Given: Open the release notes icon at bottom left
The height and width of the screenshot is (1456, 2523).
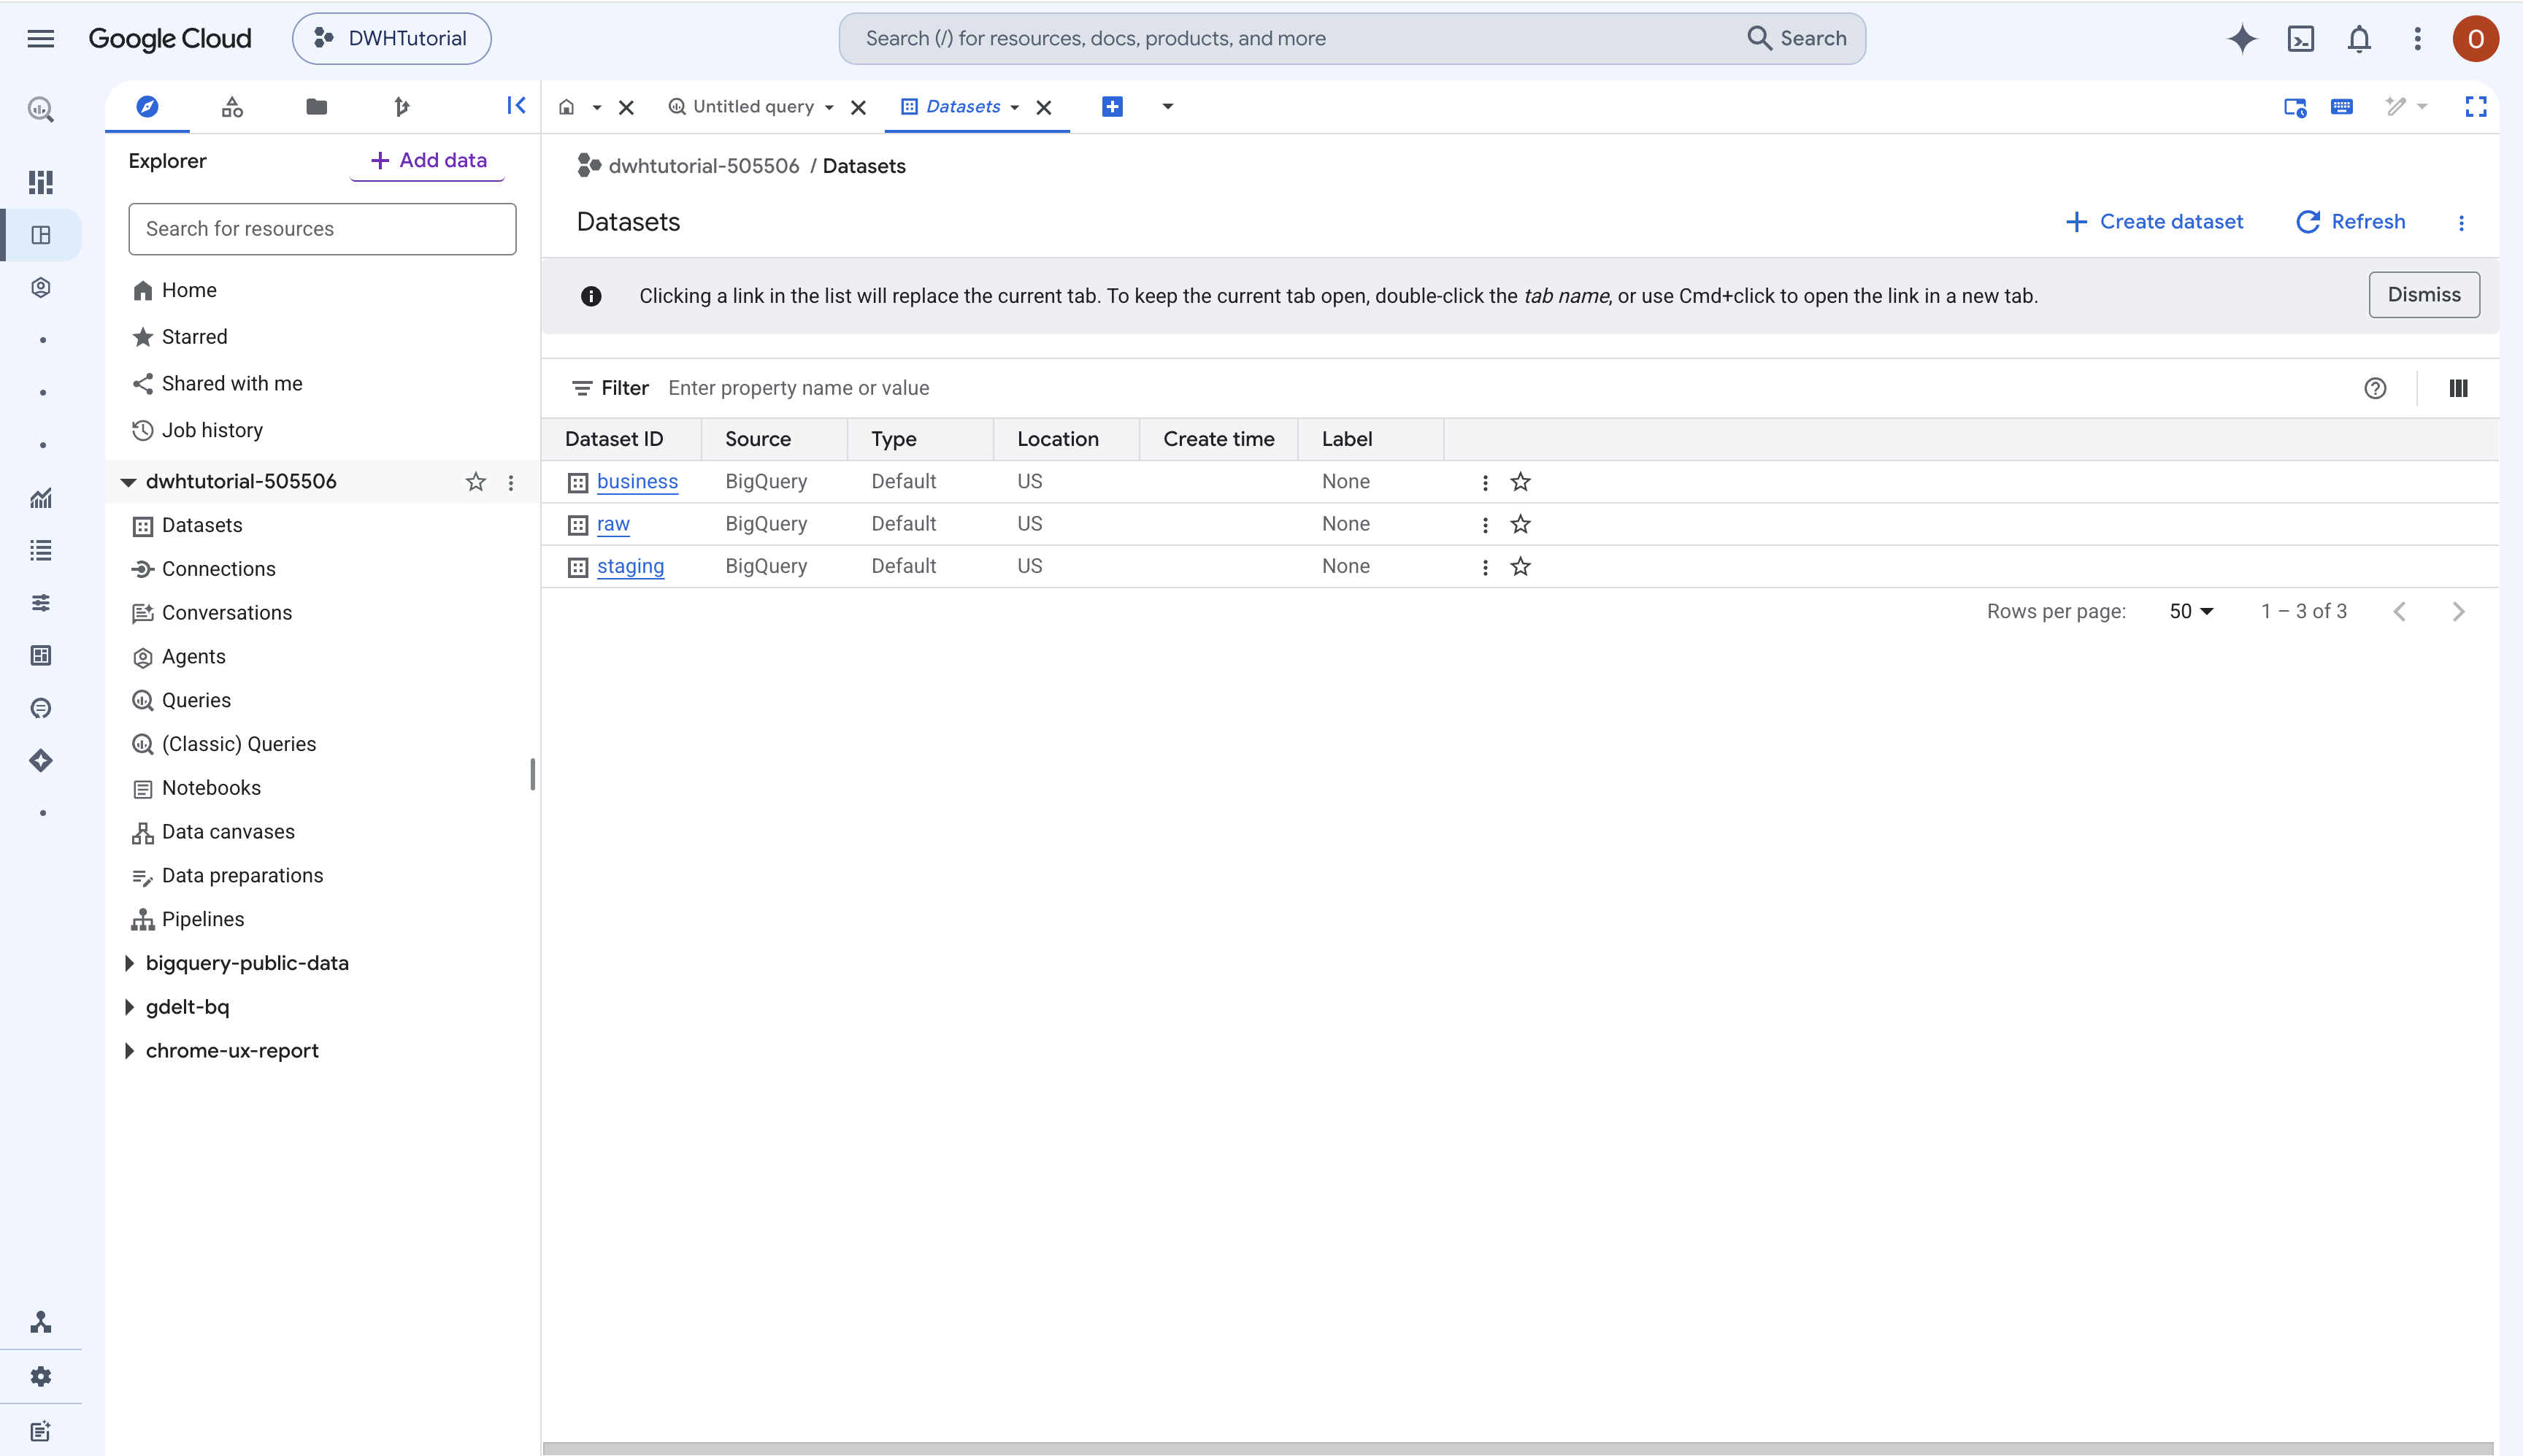Looking at the screenshot, I should click(41, 1431).
